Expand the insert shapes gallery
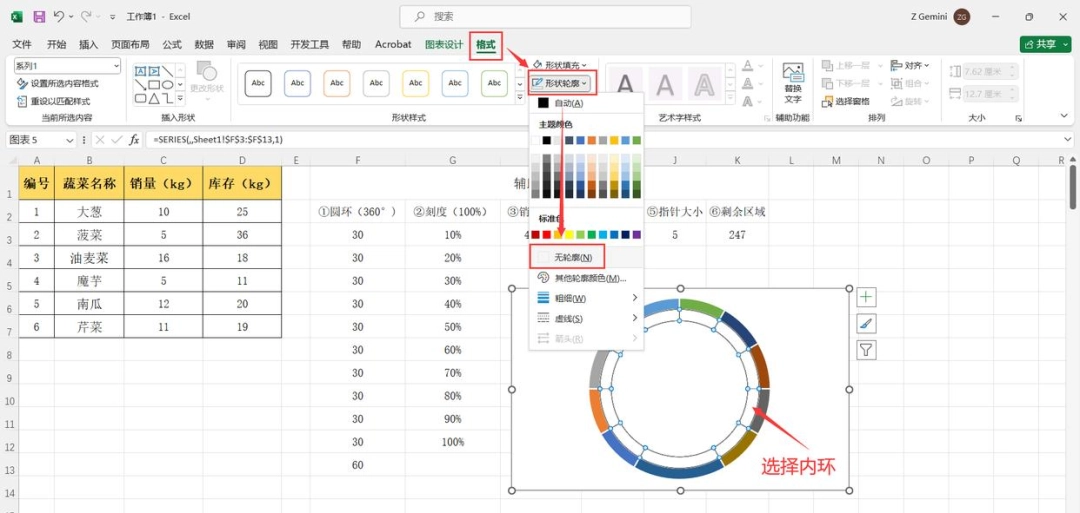The width and height of the screenshot is (1080, 513). pos(180,99)
